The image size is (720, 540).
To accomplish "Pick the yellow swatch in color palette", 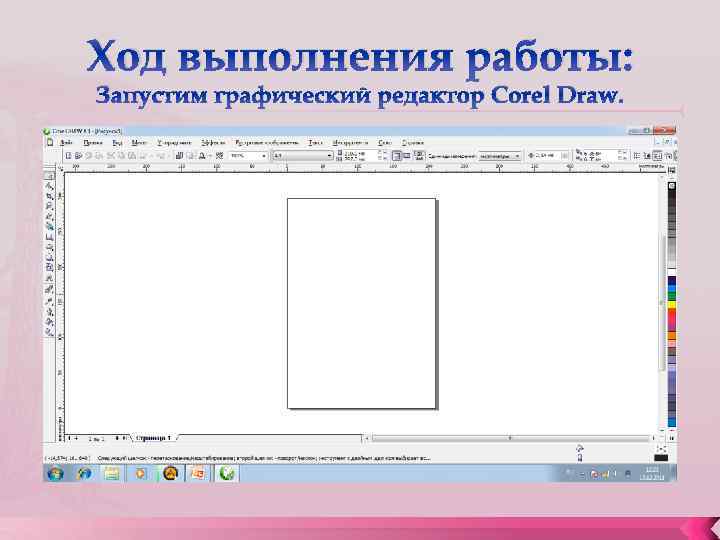I will (672, 304).
